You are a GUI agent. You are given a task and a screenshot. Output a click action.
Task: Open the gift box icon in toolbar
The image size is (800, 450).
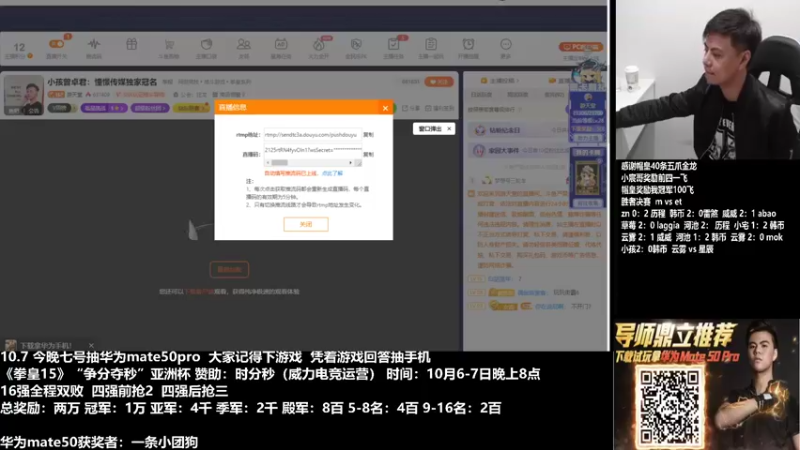(x=132, y=44)
